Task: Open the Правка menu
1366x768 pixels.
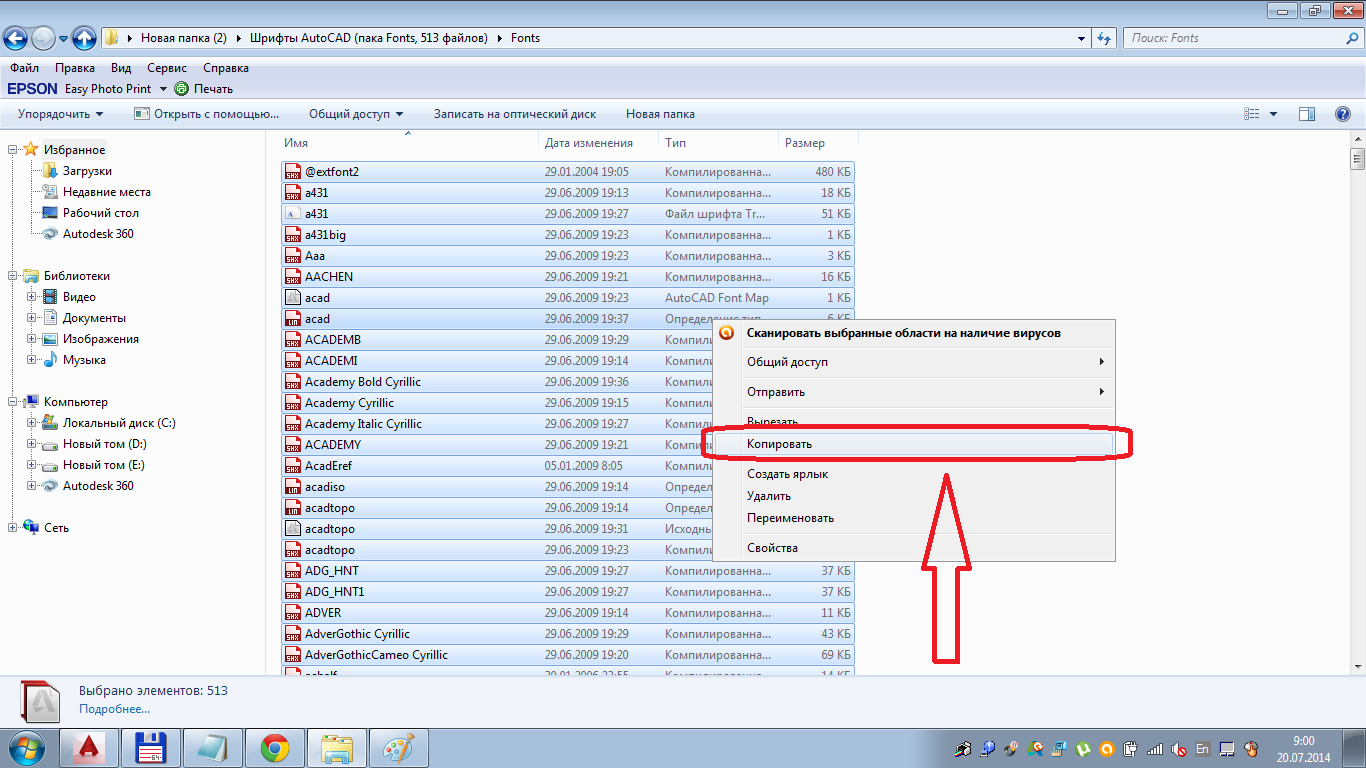Action: click(75, 68)
